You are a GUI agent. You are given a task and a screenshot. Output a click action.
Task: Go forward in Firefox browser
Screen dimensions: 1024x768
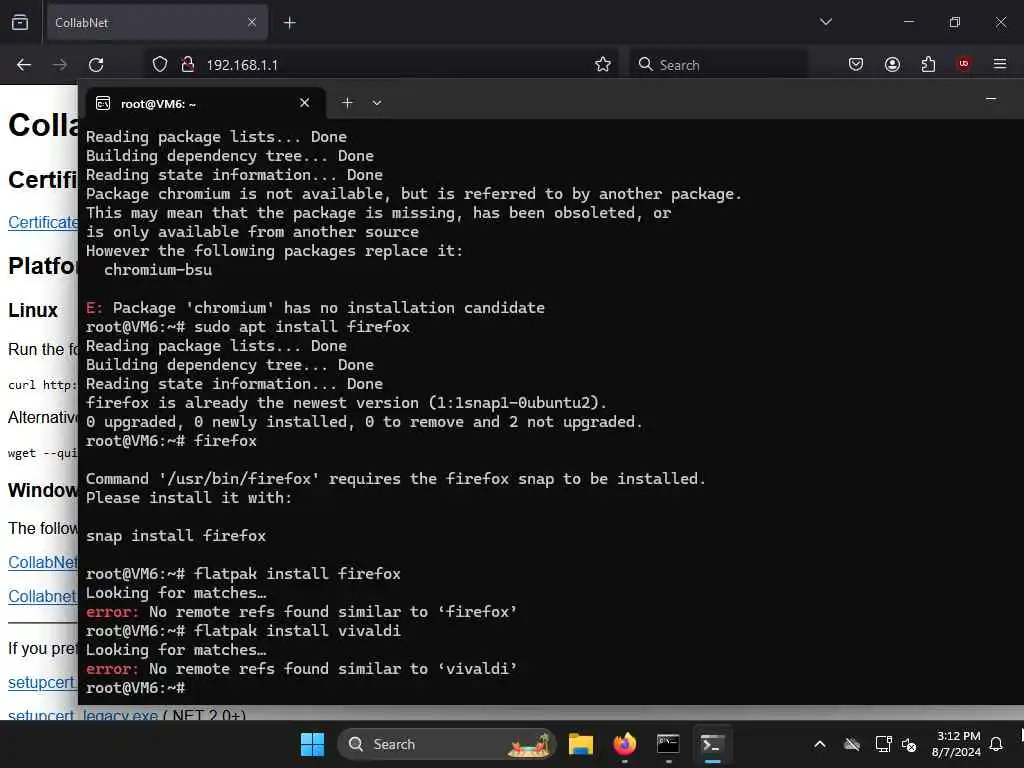pyautogui.click(x=59, y=65)
